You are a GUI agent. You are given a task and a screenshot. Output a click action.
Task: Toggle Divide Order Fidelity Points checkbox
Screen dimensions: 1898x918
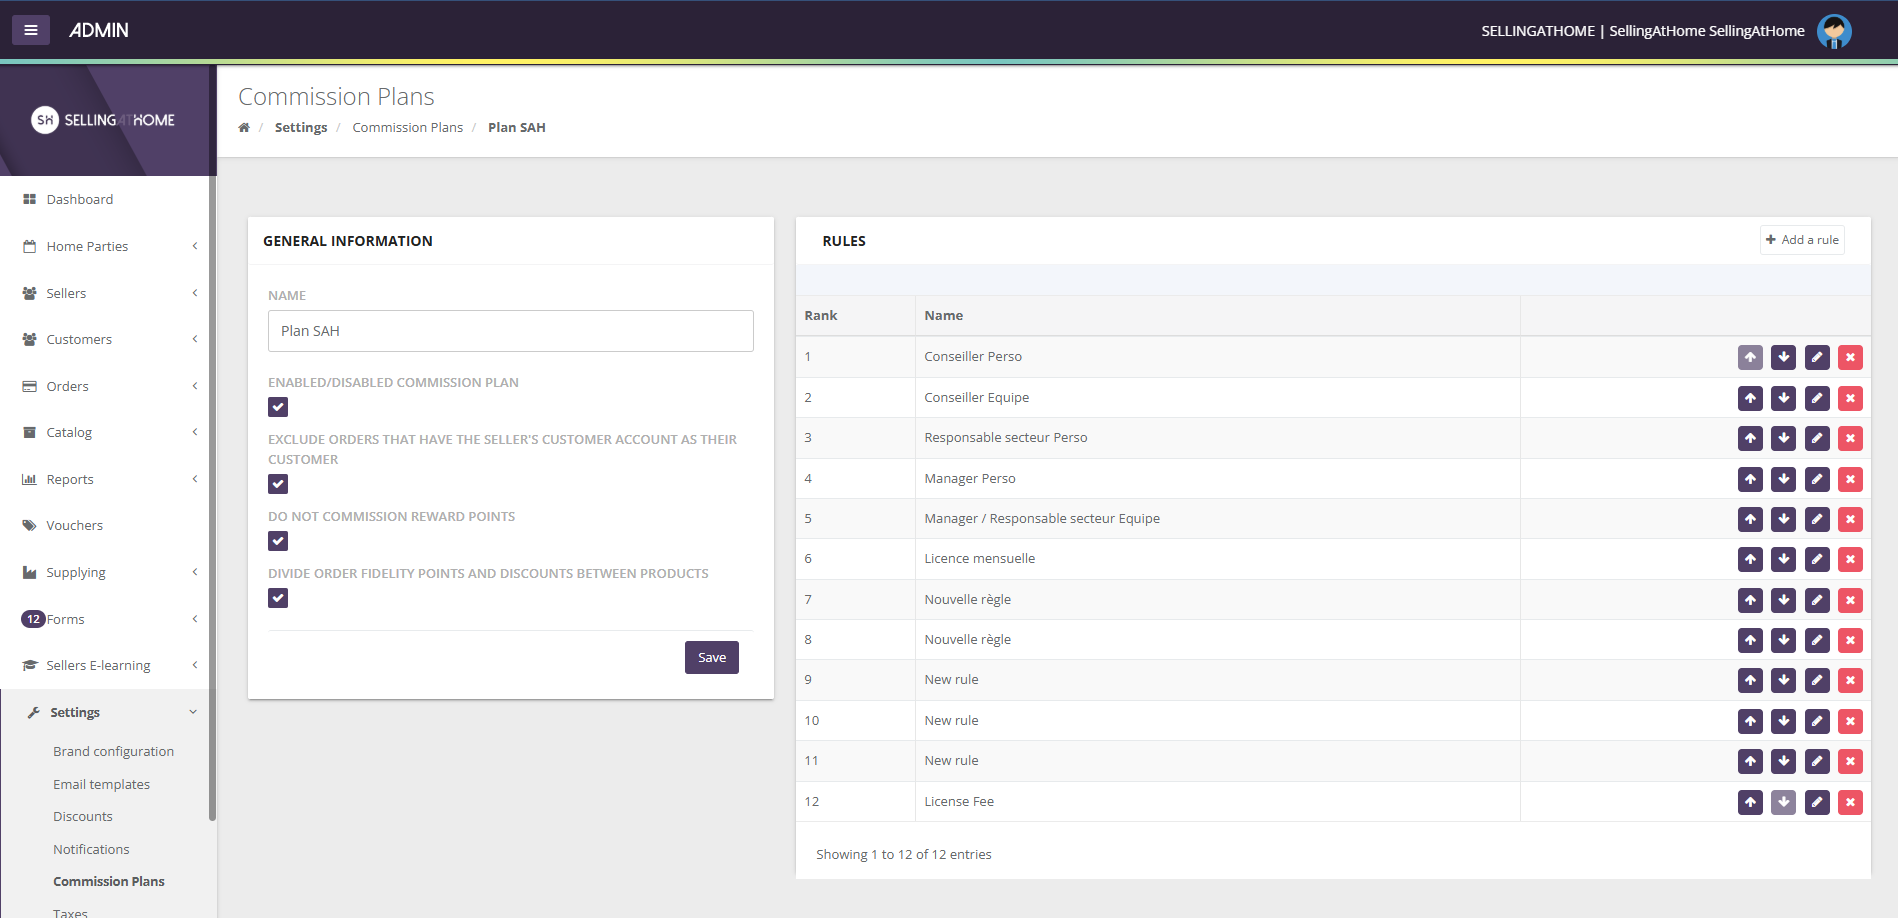pyautogui.click(x=278, y=598)
